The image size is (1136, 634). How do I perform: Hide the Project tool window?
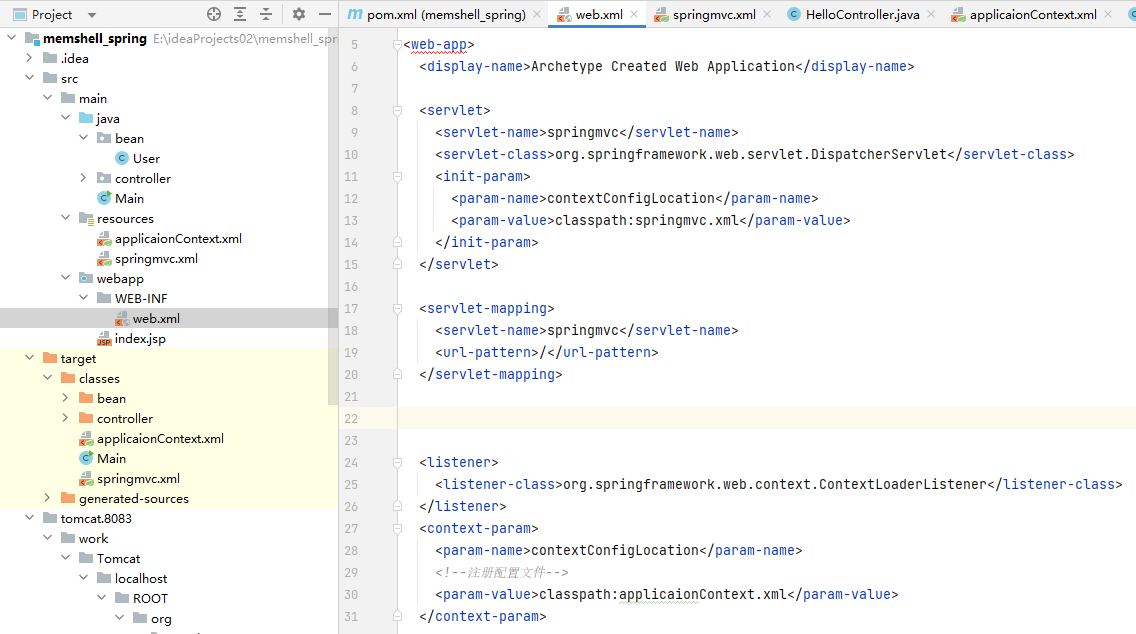324,14
